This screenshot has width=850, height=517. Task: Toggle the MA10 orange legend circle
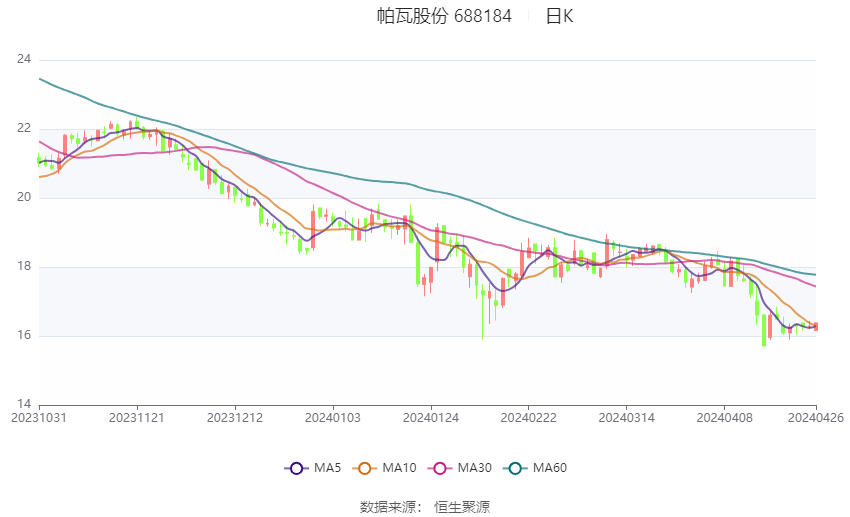click(x=364, y=468)
